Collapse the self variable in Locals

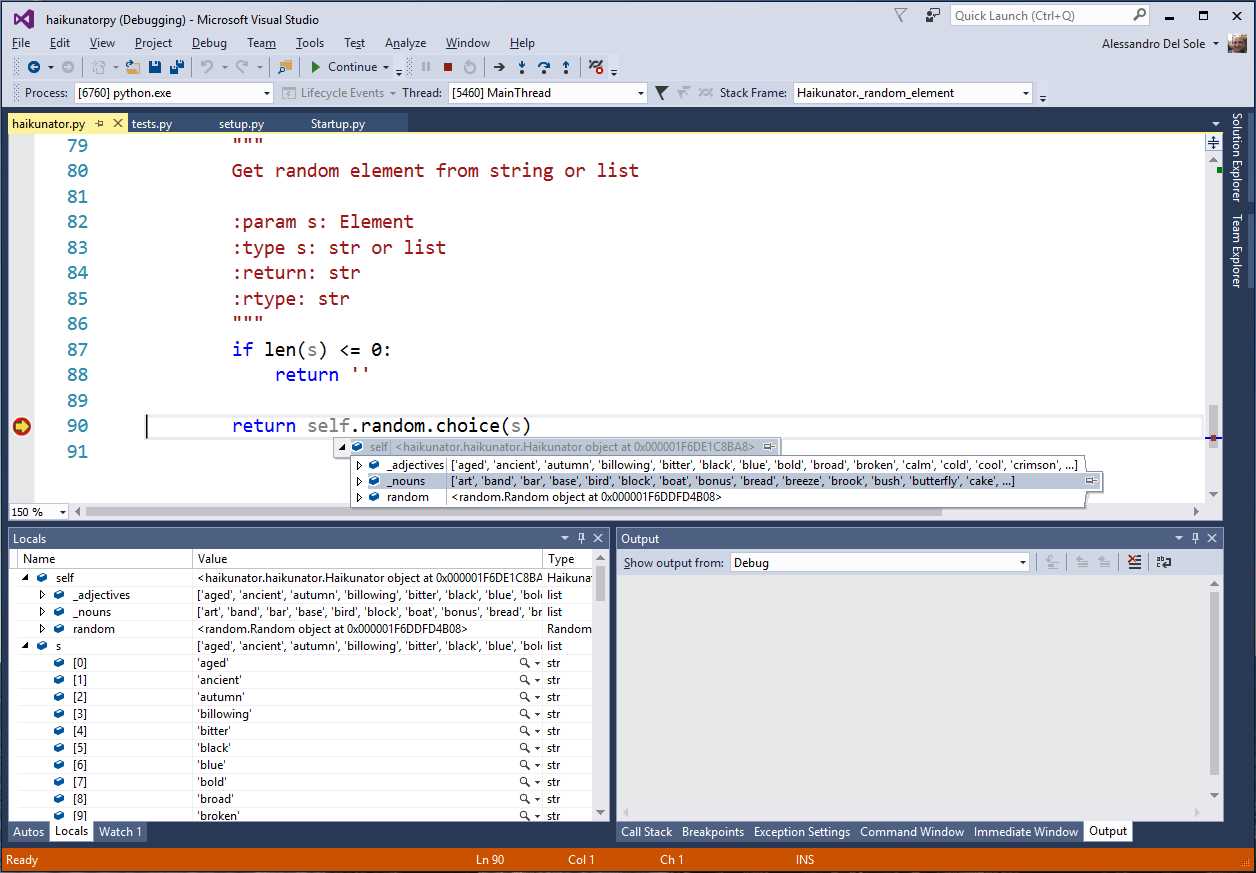point(24,577)
